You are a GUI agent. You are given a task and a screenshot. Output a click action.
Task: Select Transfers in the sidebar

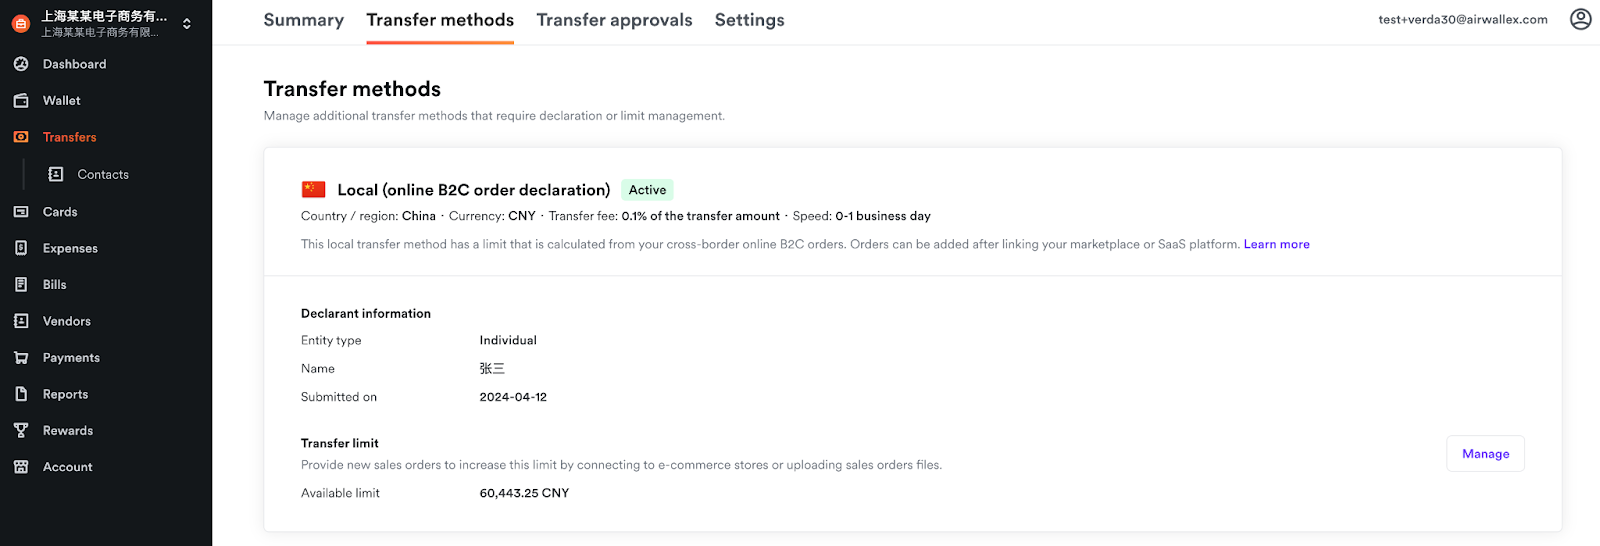[69, 137]
